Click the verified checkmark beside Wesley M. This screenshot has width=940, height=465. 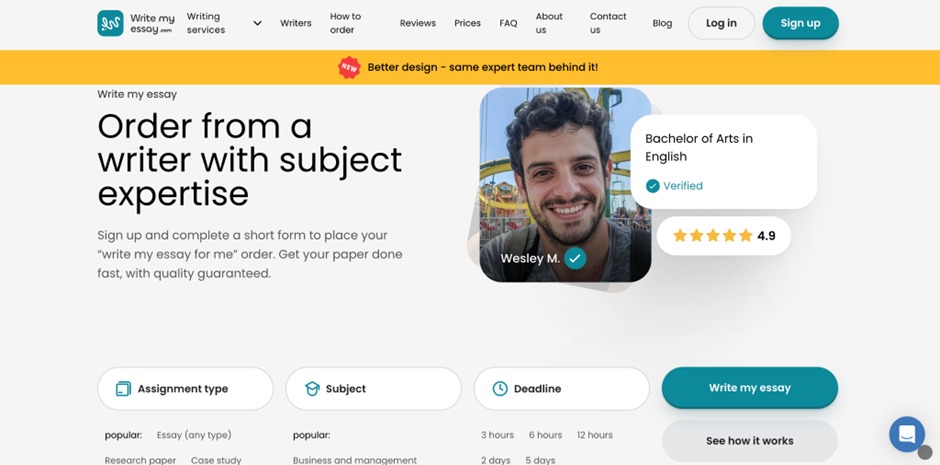coord(575,258)
